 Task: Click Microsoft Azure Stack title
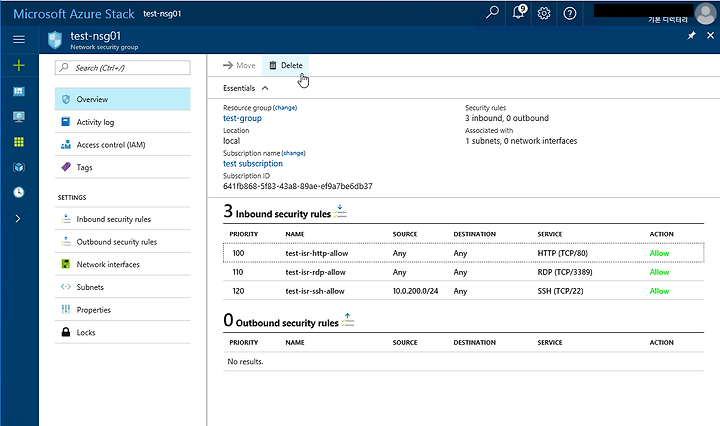coord(74,14)
